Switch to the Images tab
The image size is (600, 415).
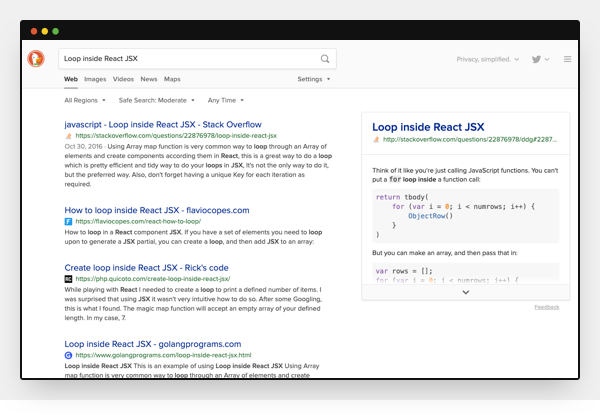[x=95, y=79]
